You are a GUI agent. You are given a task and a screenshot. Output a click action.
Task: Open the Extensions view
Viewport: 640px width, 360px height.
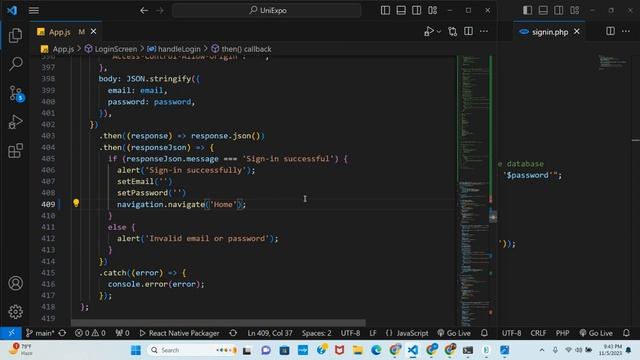click(x=16, y=151)
